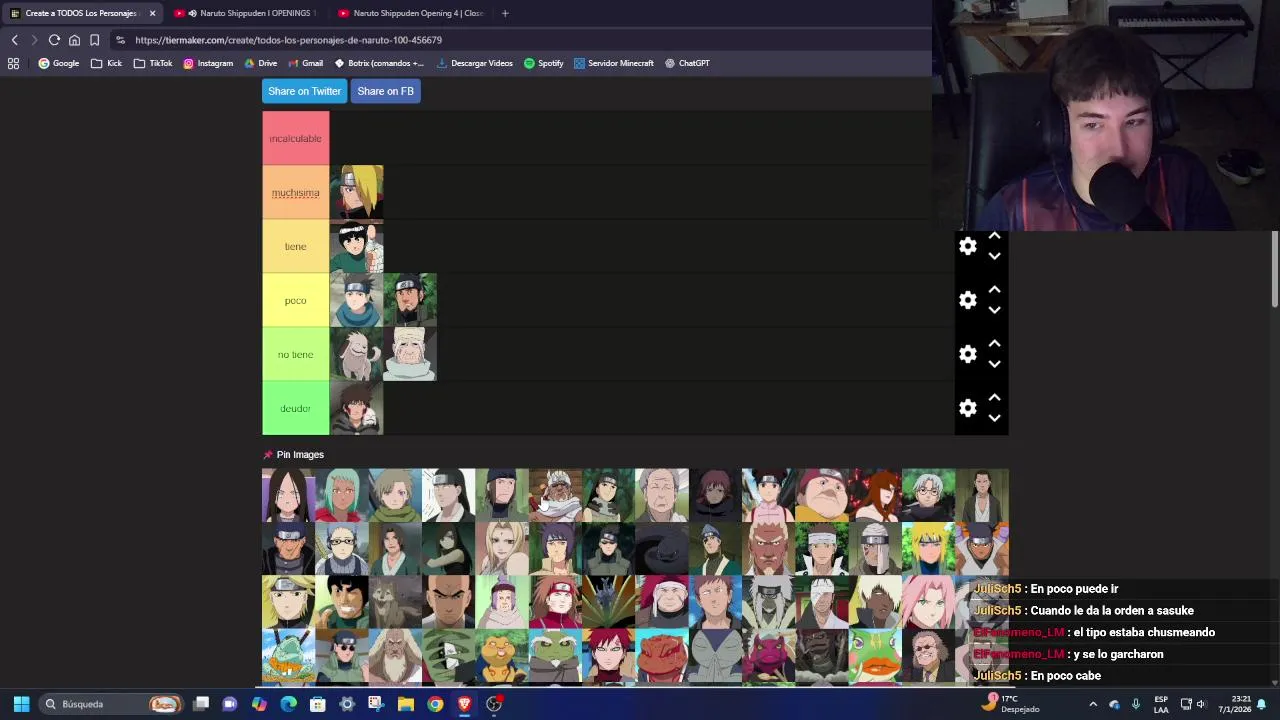Reload the tiermaker page

coord(54,40)
